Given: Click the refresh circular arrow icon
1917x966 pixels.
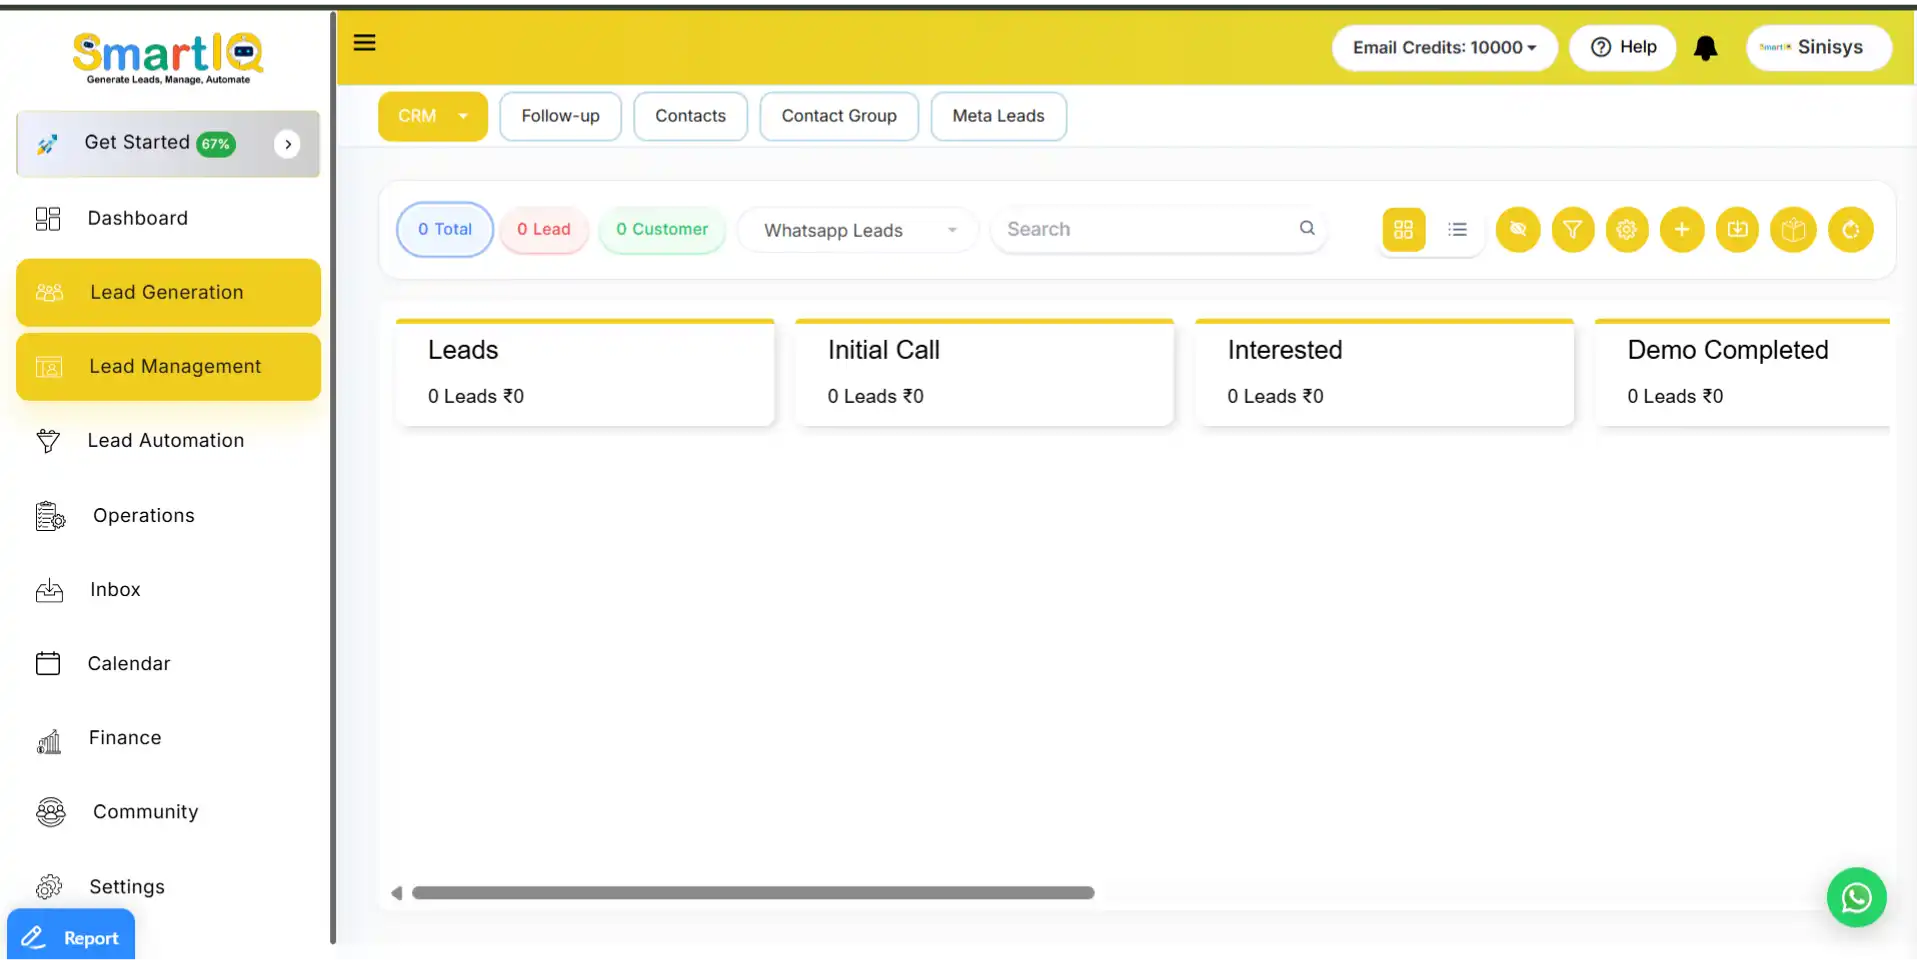Looking at the screenshot, I should pos(1850,230).
